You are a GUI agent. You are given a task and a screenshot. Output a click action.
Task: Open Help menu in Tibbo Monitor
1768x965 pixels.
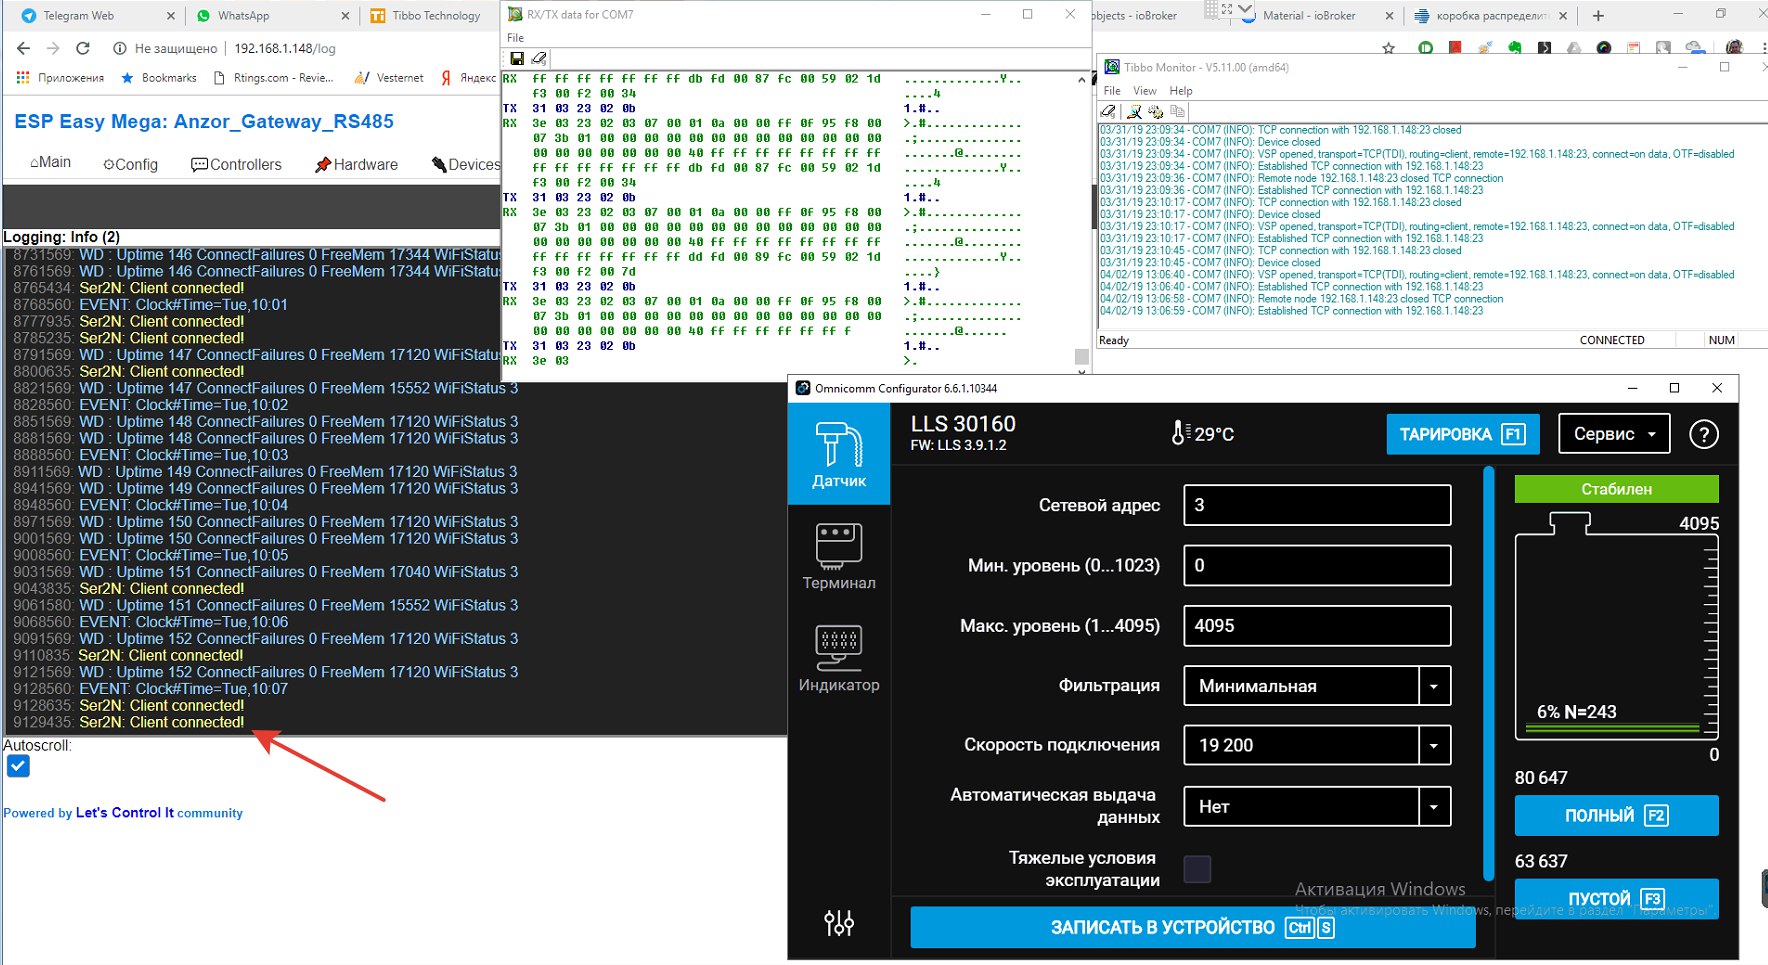click(1181, 90)
